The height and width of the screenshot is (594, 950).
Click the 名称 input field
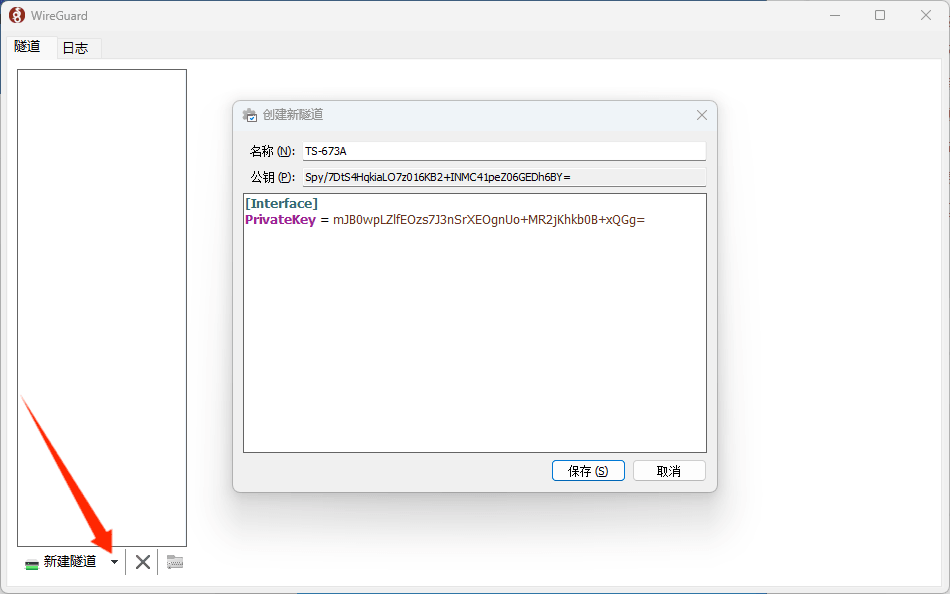coord(504,151)
